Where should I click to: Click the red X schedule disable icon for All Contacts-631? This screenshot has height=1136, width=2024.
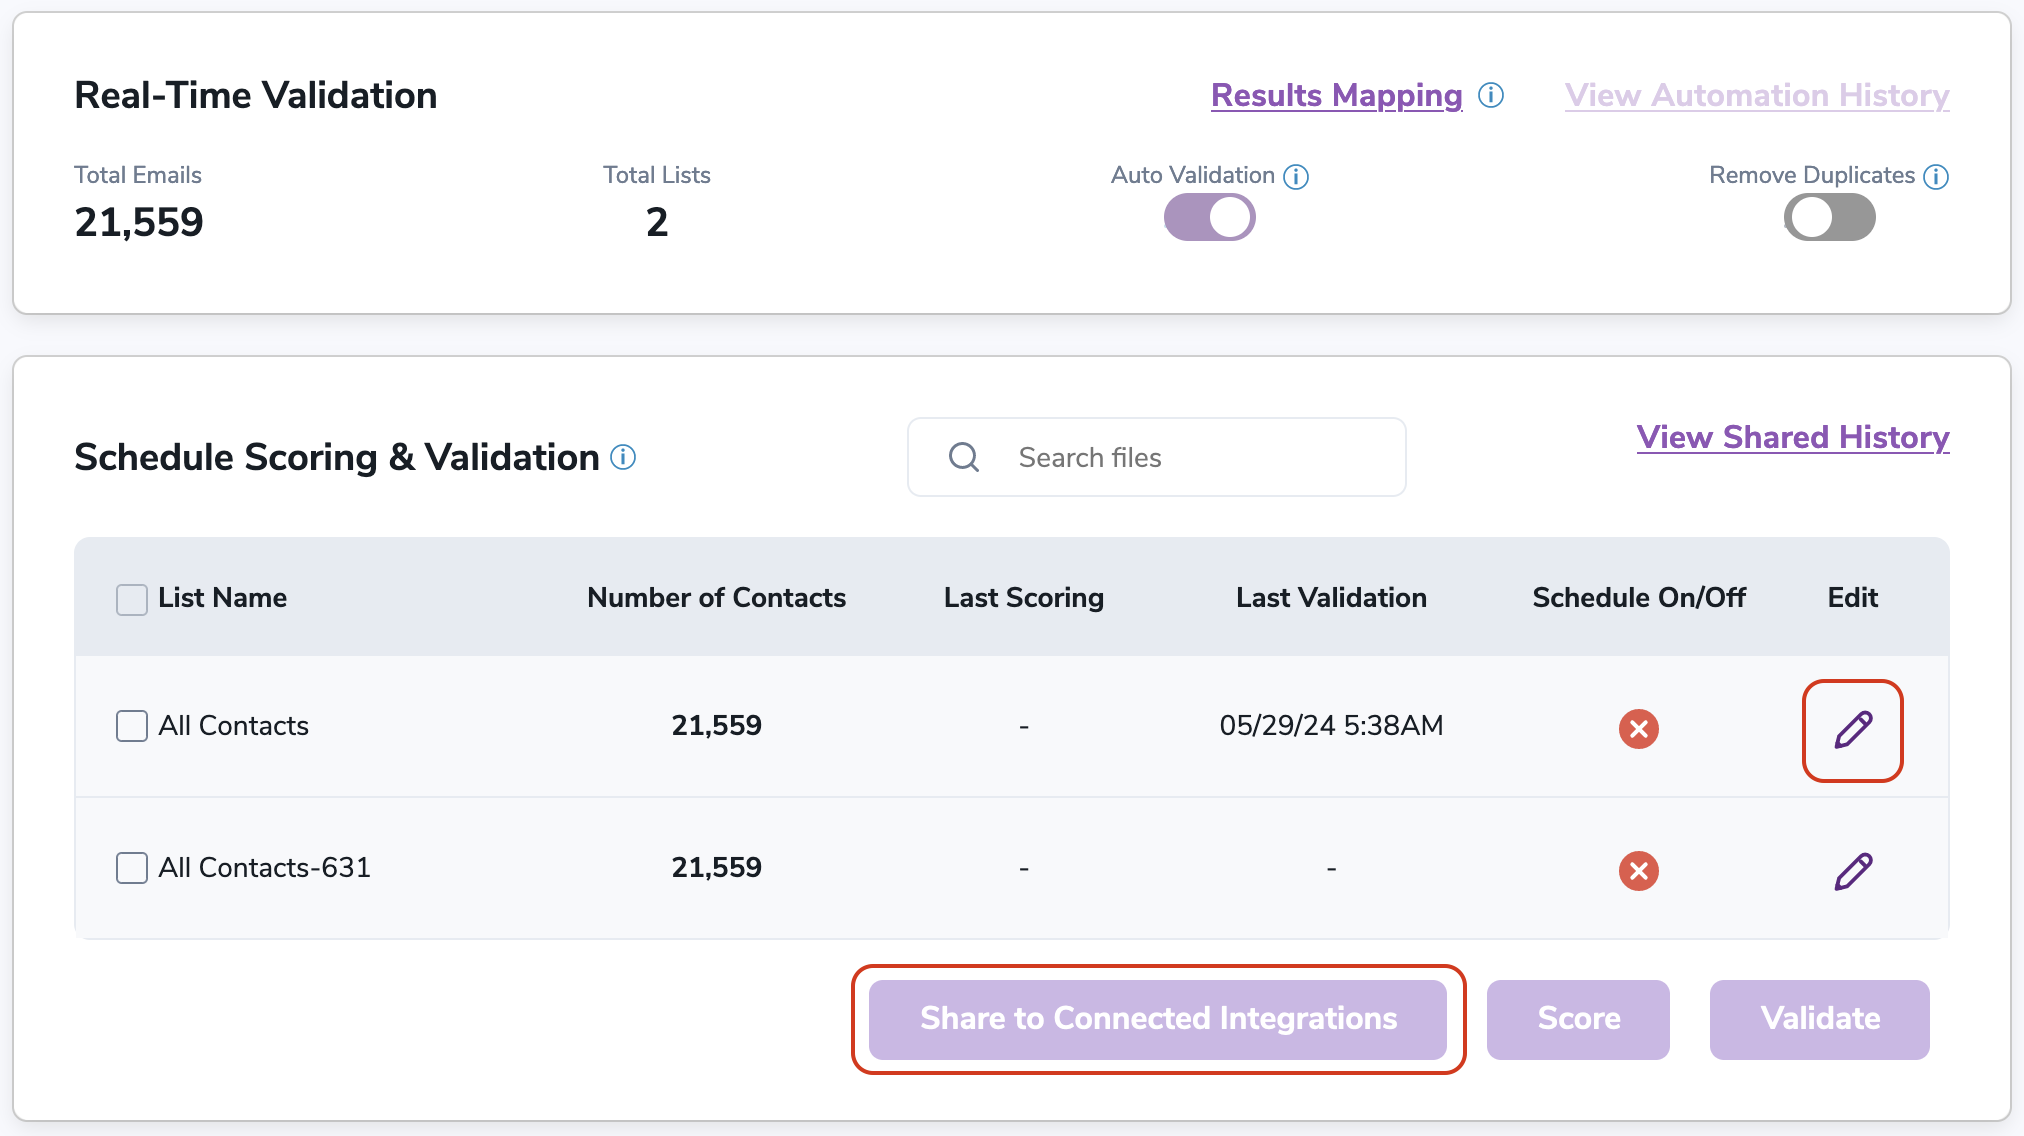[1639, 870]
